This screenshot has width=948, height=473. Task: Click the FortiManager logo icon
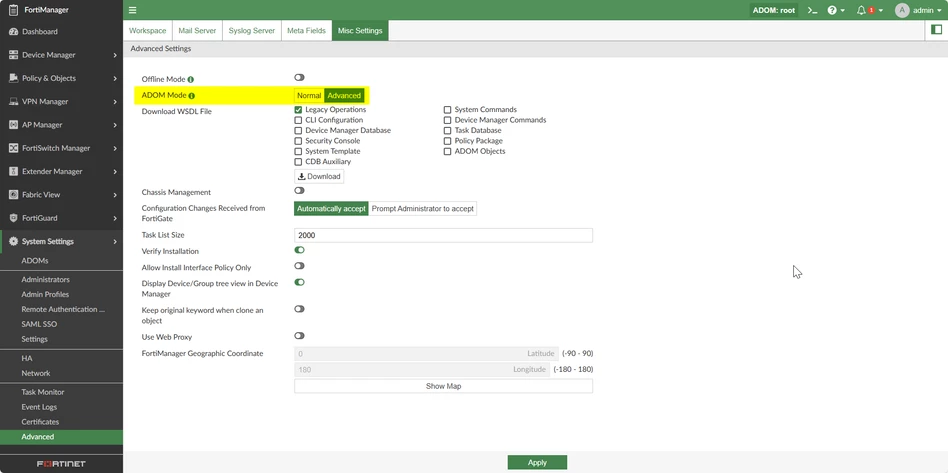tap(13, 10)
